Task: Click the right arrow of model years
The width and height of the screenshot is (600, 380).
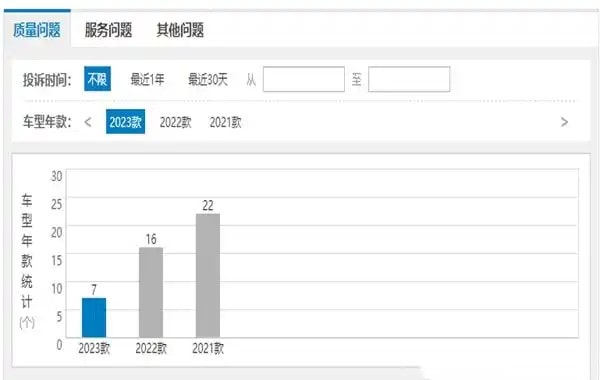Action: (x=564, y=122)
